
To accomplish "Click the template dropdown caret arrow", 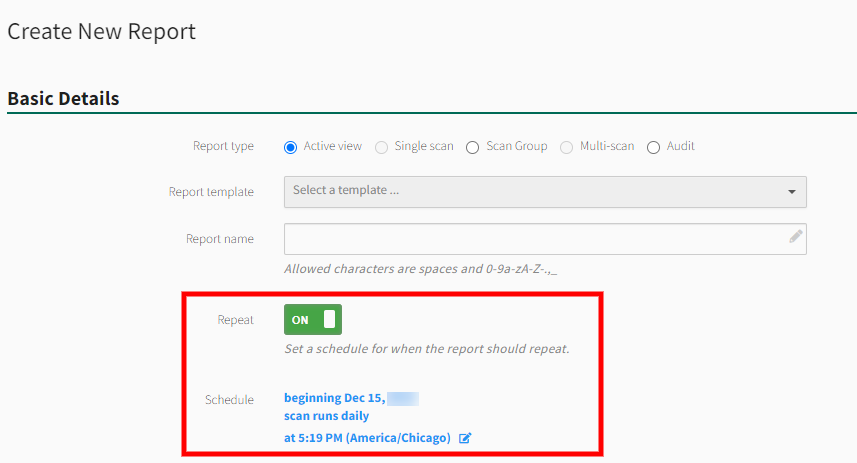I will (791, 191).
